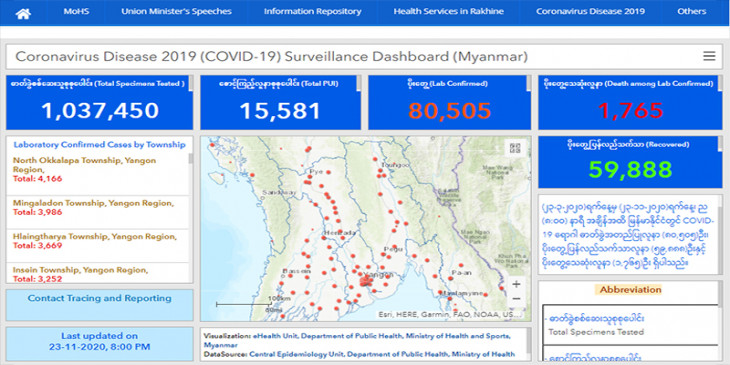Select North Okkalapa Township entry
Screen dimensions: 730x365
[97, 169]
